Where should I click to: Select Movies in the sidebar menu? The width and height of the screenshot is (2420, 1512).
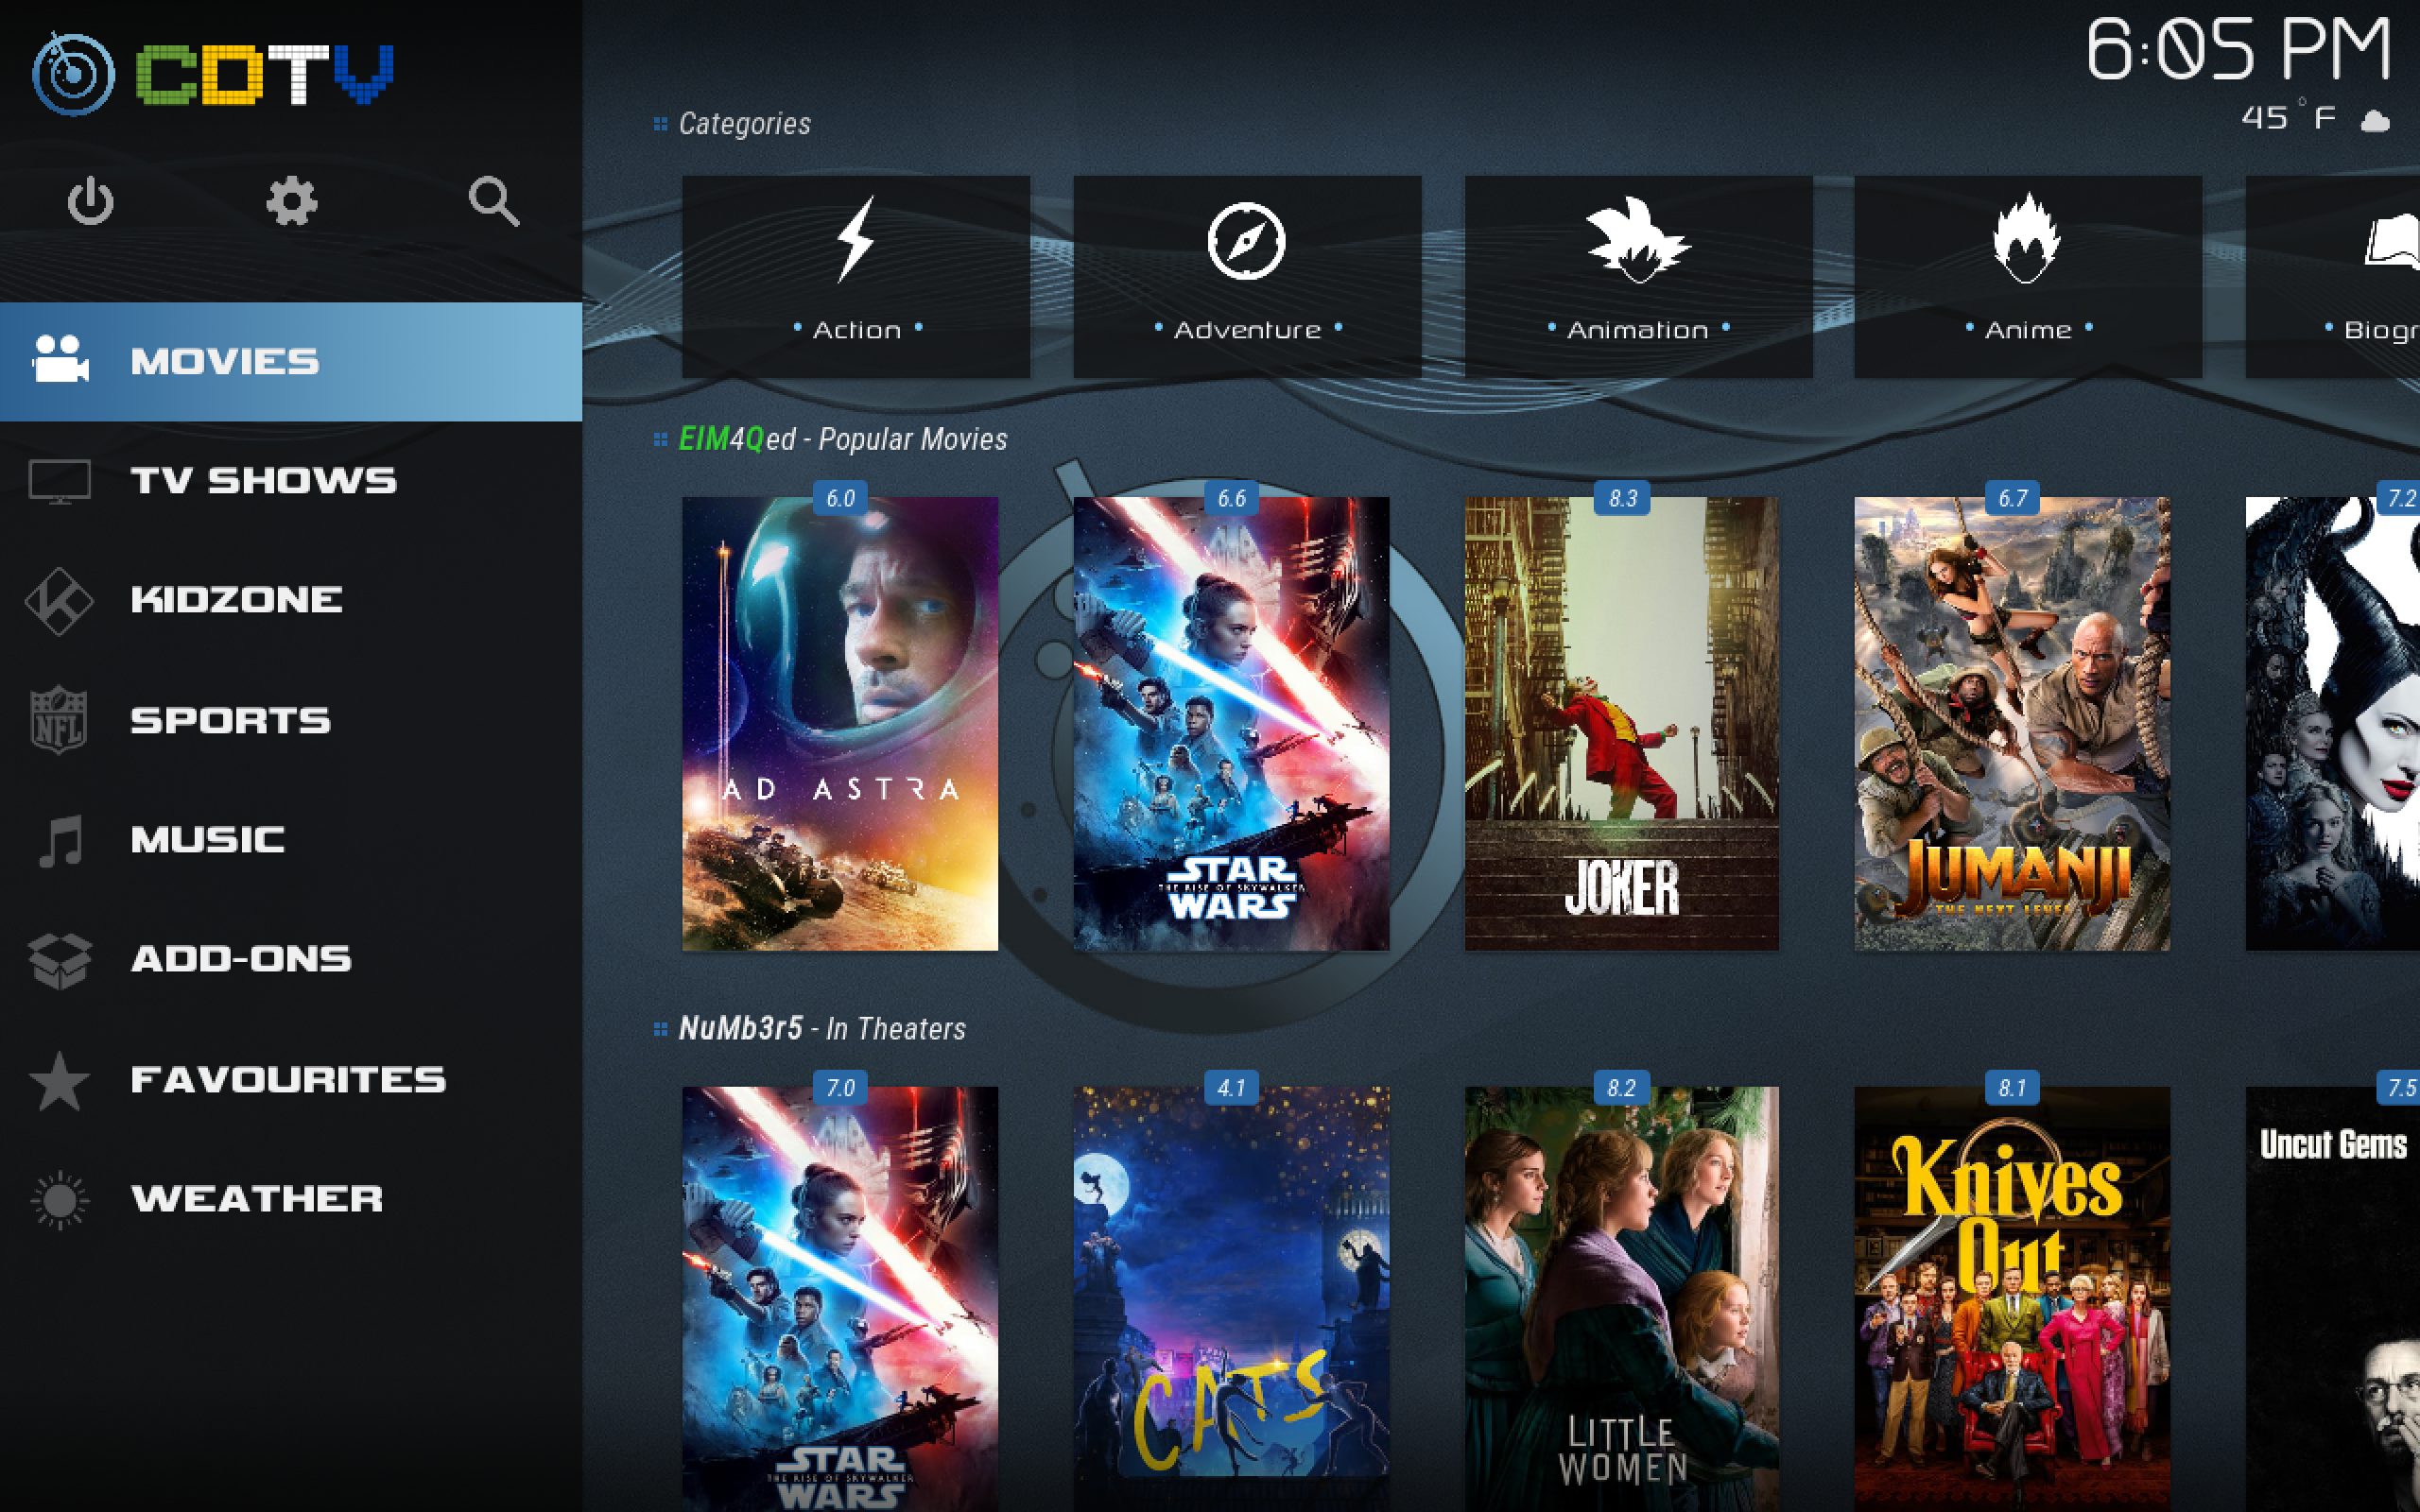tap(291, 361)
